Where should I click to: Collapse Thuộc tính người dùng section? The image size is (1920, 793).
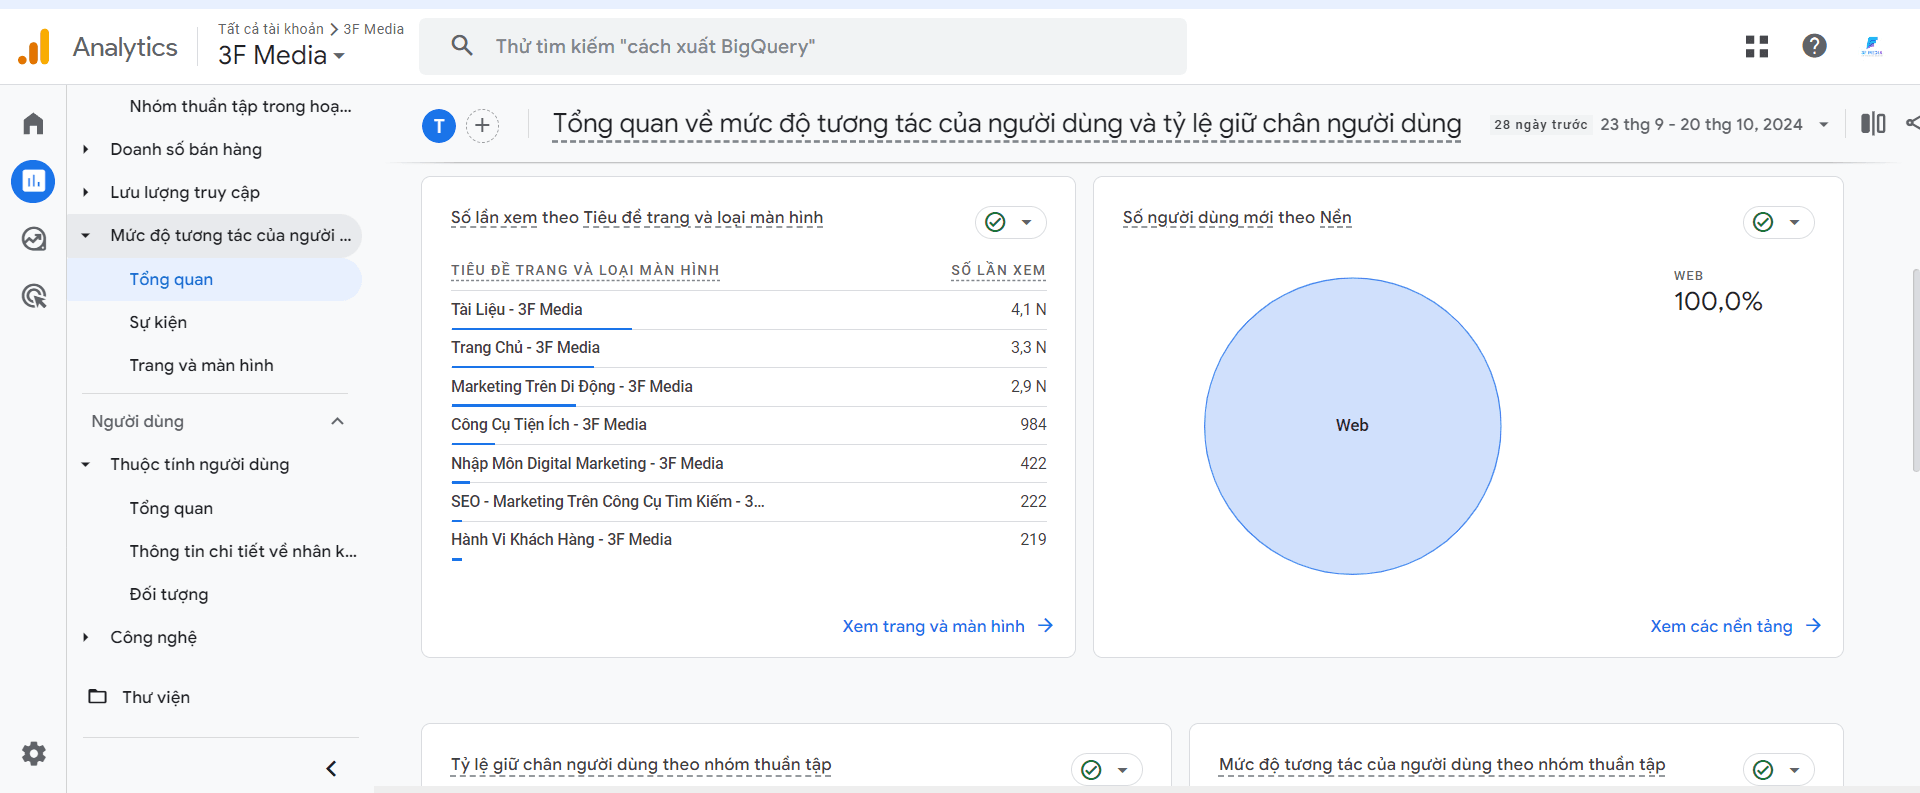(86, 464)
